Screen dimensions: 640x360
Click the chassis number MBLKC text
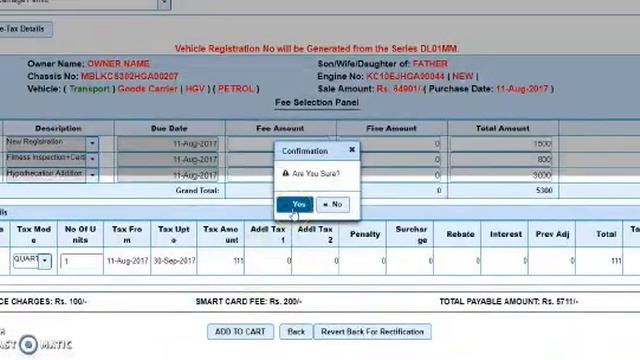click(129, 76)
